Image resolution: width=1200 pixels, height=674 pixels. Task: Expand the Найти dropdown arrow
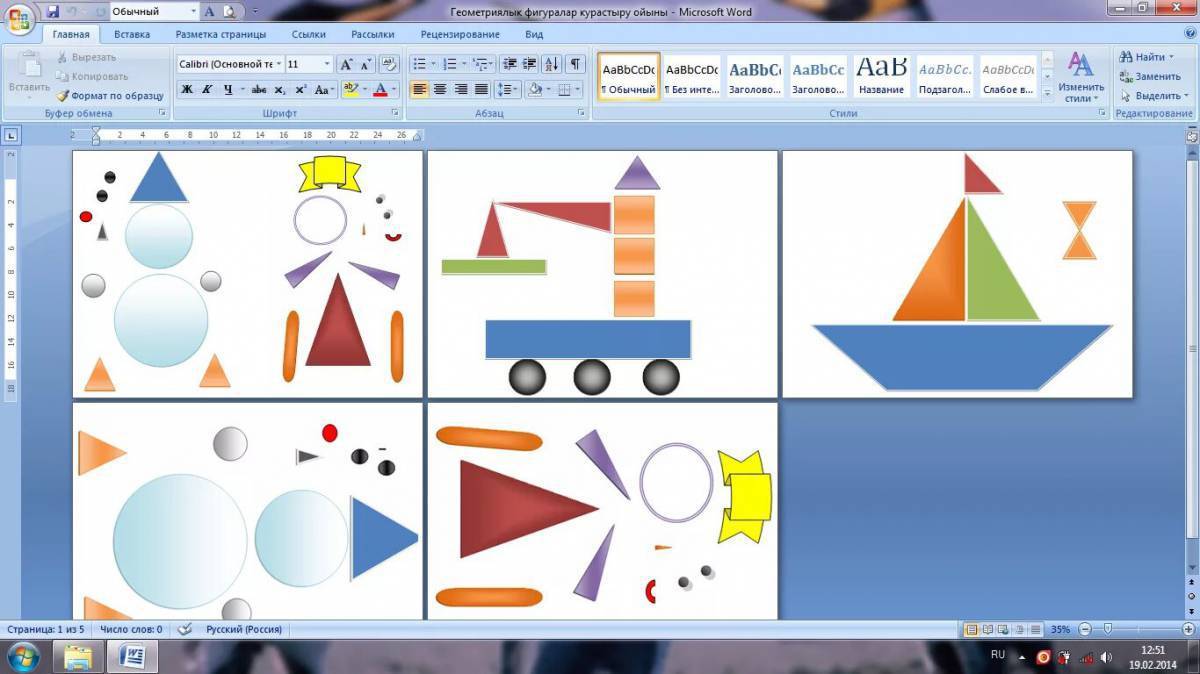coord(1172,58)
